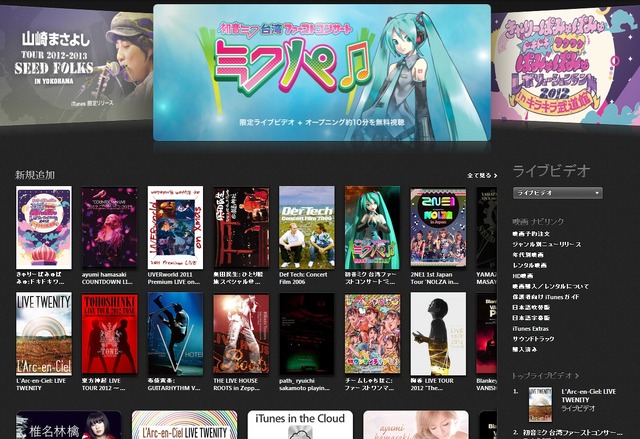
Task: Expand the トップライブビデオ chart heading
Action: point(549,371)
